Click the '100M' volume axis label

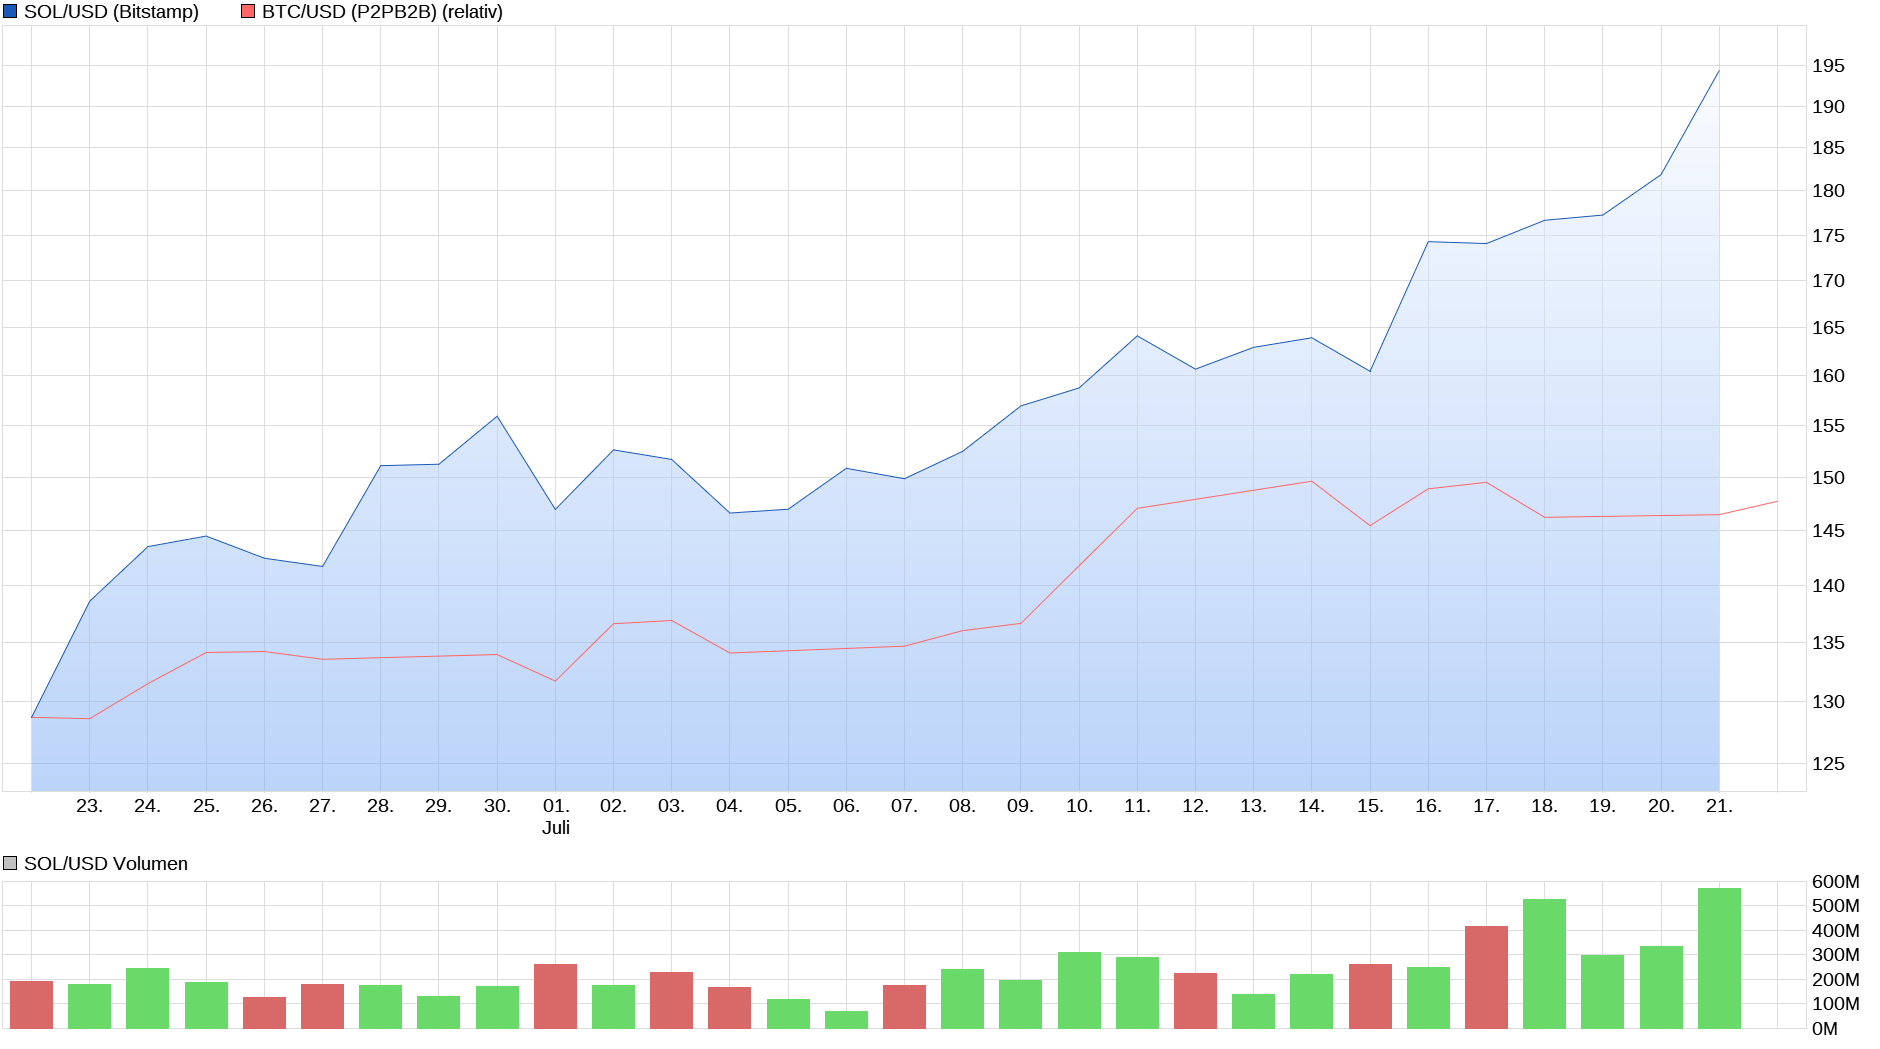coord(1836,1004)
